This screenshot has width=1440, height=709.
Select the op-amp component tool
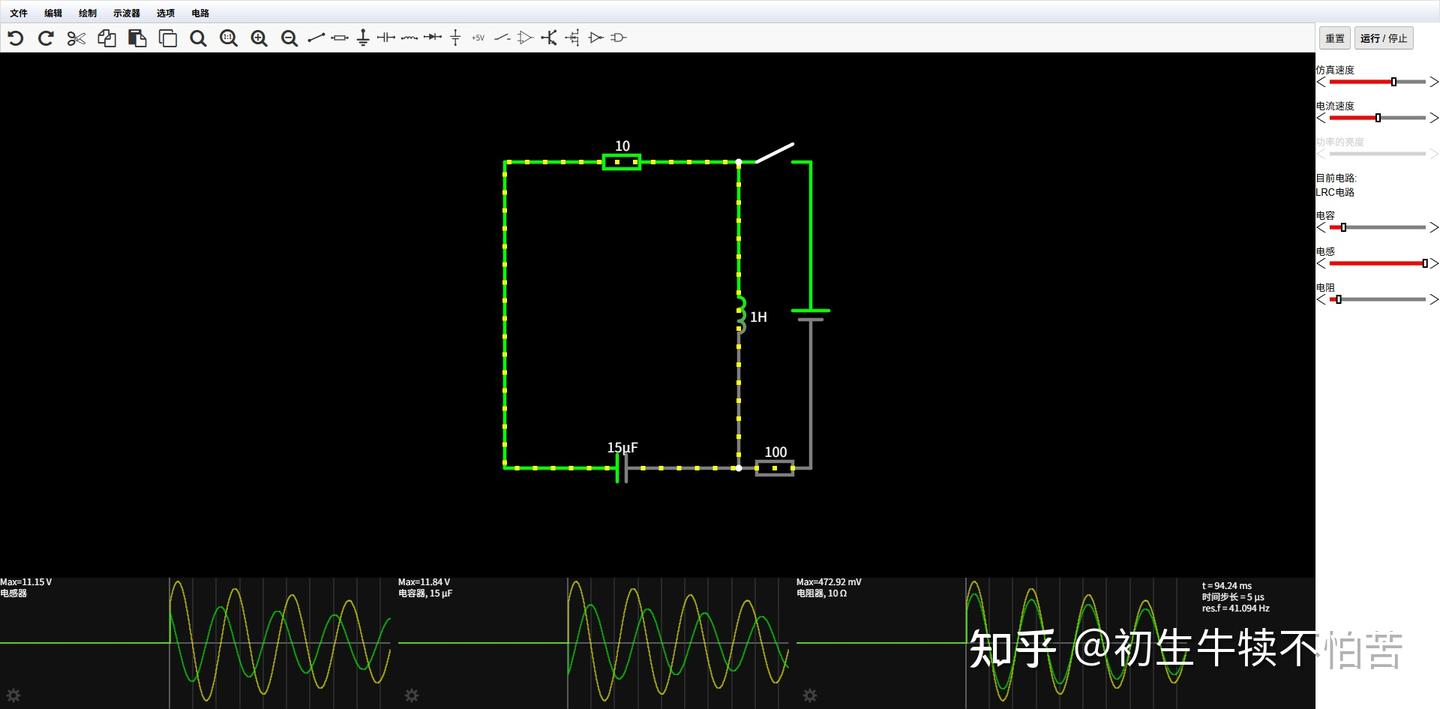(526, 38)
